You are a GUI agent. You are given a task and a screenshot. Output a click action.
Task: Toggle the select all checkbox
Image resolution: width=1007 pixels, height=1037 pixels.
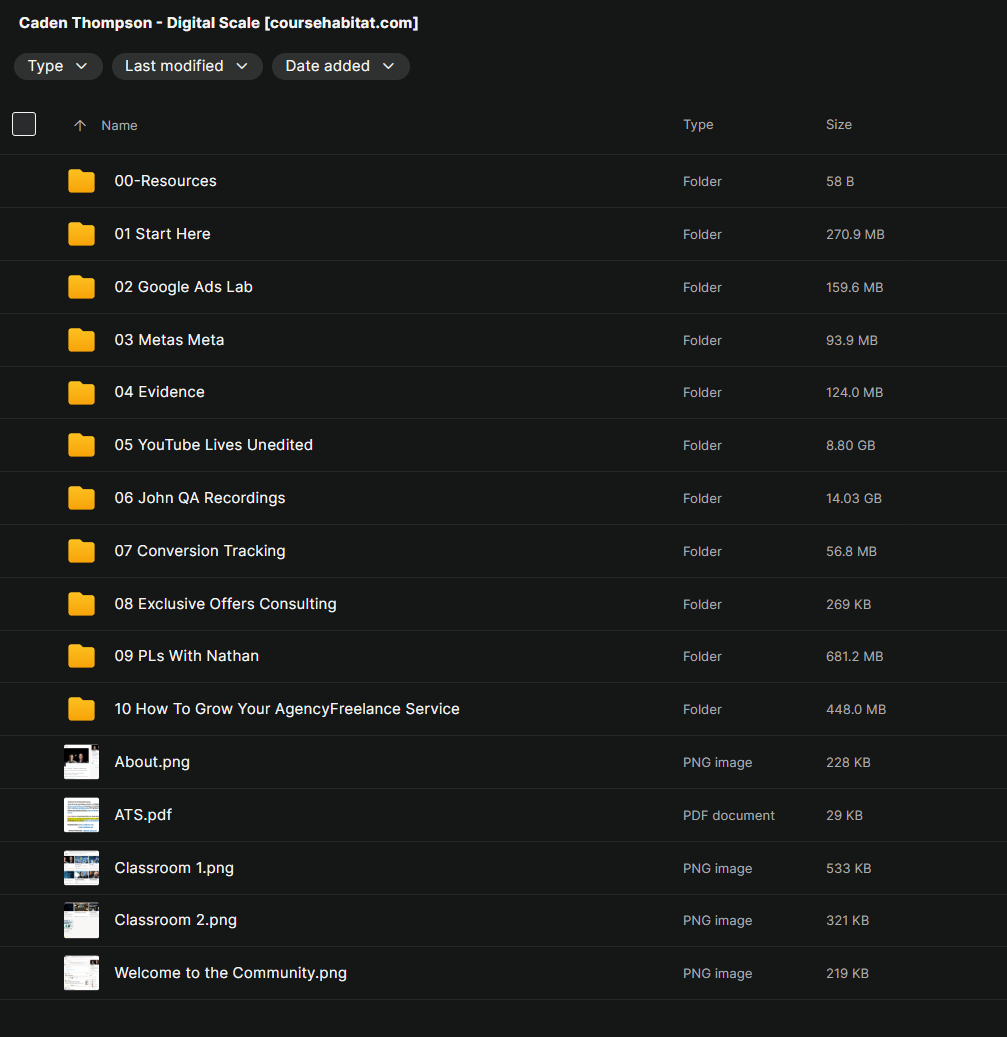pos(24,124)
